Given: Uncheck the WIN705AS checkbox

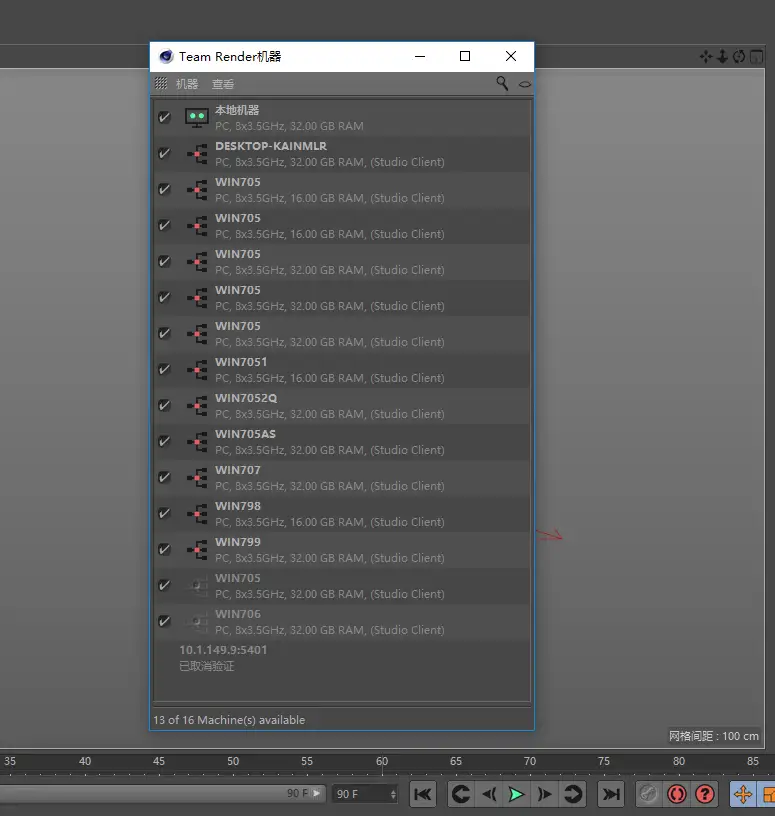Looking at the screenshot, I should (x=164, y=441).
